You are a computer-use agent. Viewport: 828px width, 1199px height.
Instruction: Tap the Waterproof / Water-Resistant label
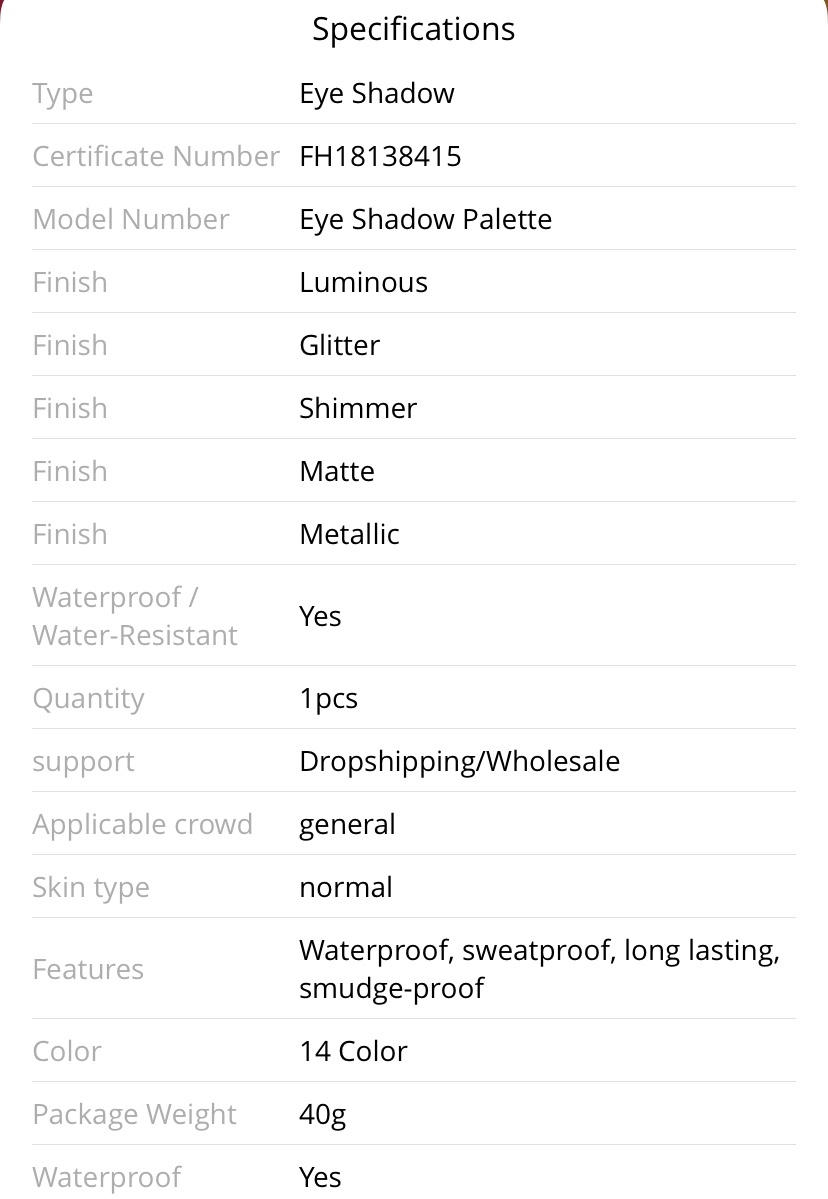(x=135, y=616)
